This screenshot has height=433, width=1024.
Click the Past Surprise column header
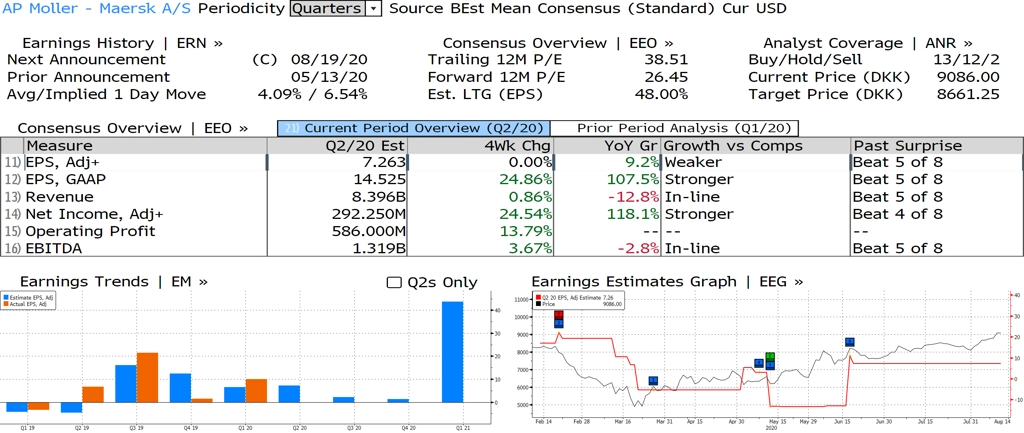(937, 146)
